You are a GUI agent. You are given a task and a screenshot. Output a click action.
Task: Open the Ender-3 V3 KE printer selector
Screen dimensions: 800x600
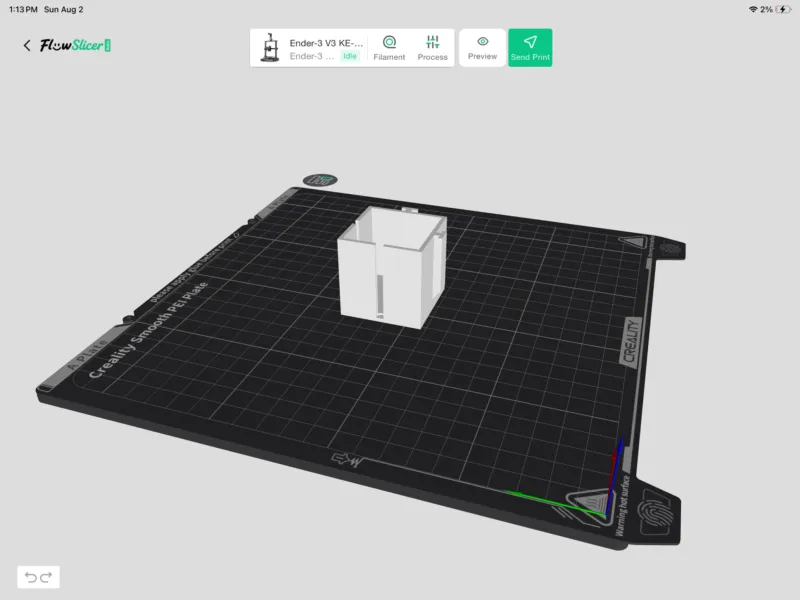309,48
